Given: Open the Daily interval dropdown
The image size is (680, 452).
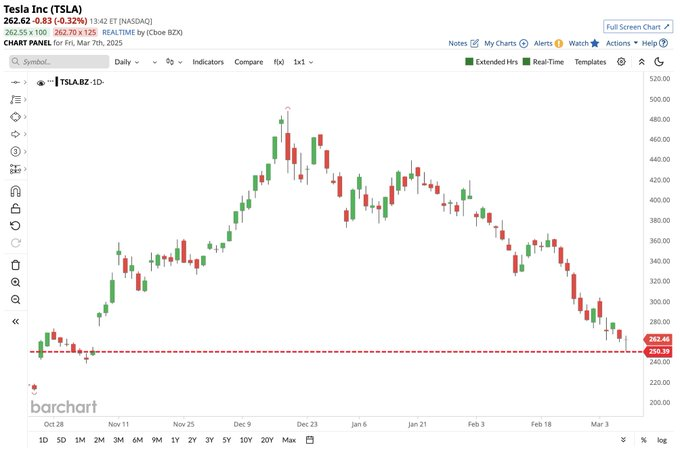Looking at the screenshot, I should pos(127,62).
